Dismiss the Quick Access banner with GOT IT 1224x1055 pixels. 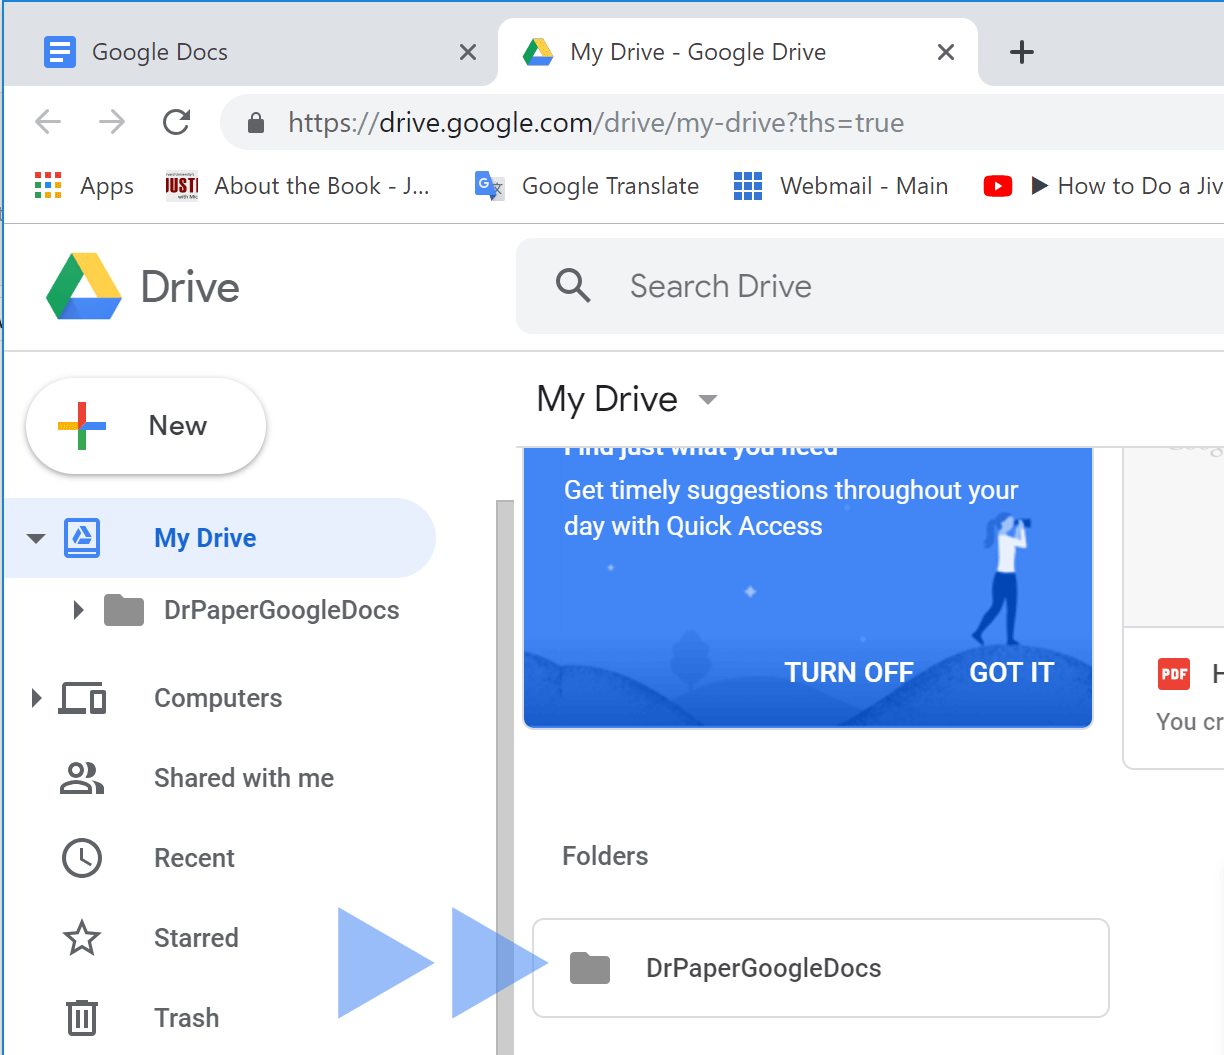(x=1010, y=672)
